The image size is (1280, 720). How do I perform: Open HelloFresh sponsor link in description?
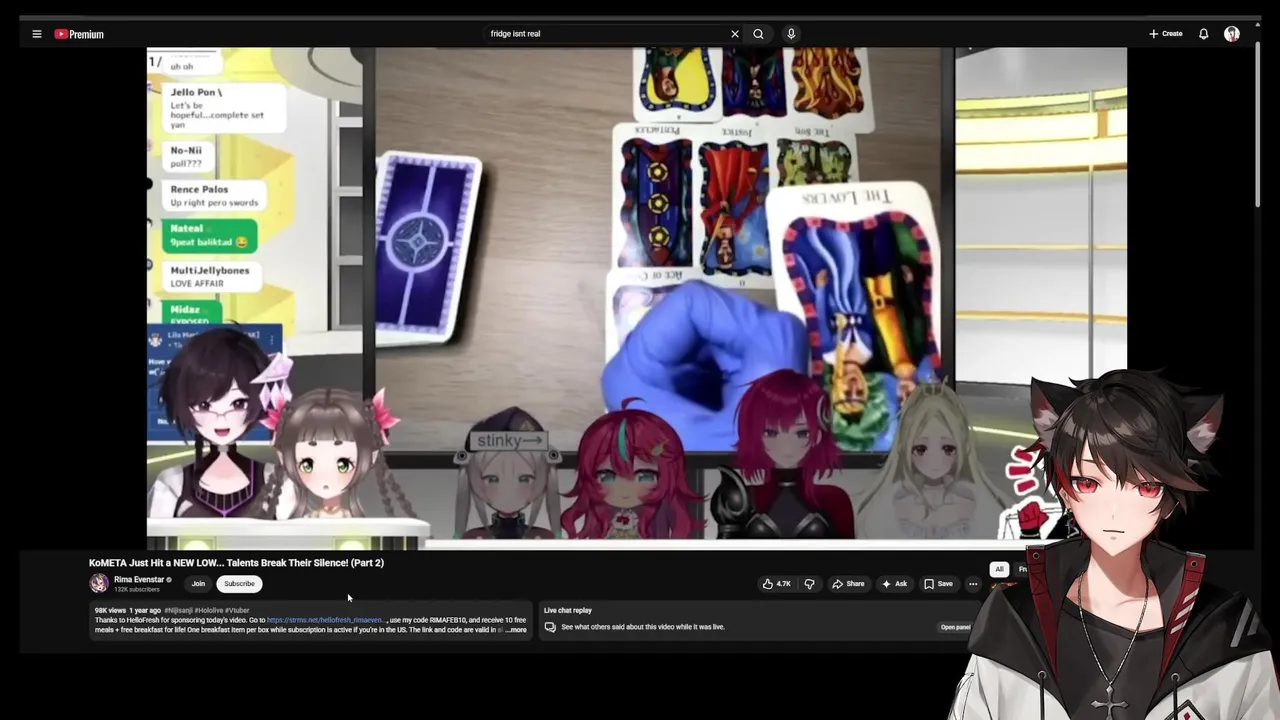(325, 620)
